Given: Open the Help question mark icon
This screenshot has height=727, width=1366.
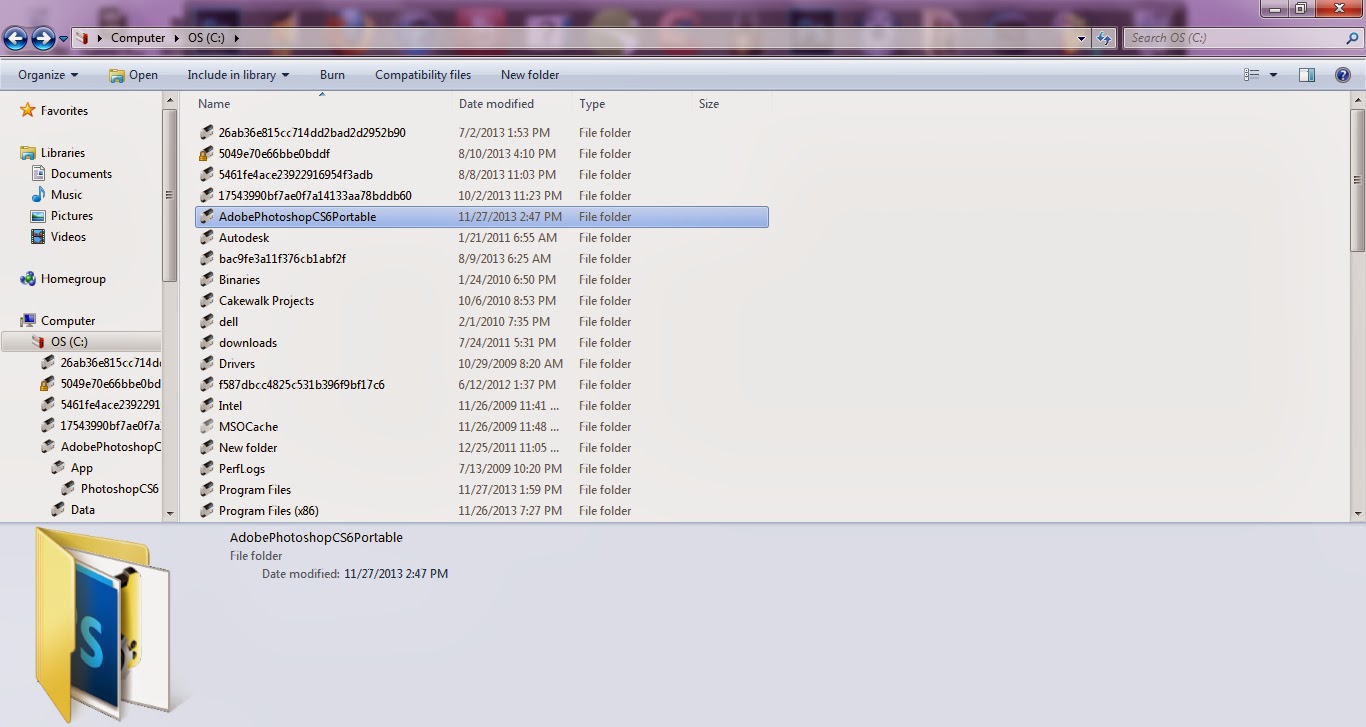Looking at the screenshot, I should 1343,75.
